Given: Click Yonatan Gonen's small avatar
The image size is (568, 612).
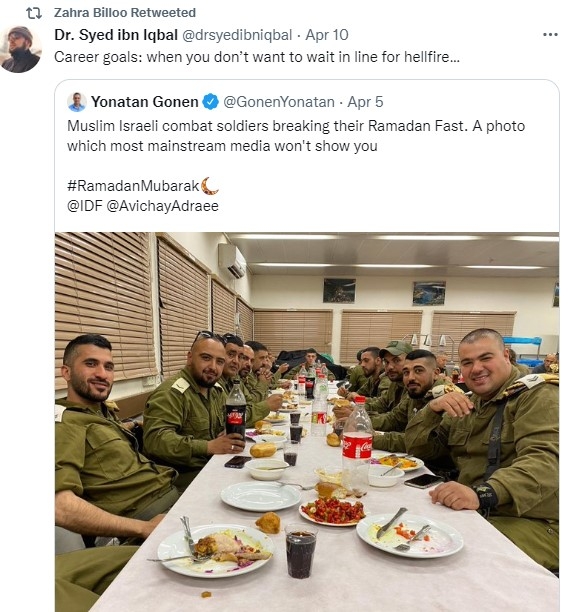Looking at the screenshot, I should (x=77, y=102).
